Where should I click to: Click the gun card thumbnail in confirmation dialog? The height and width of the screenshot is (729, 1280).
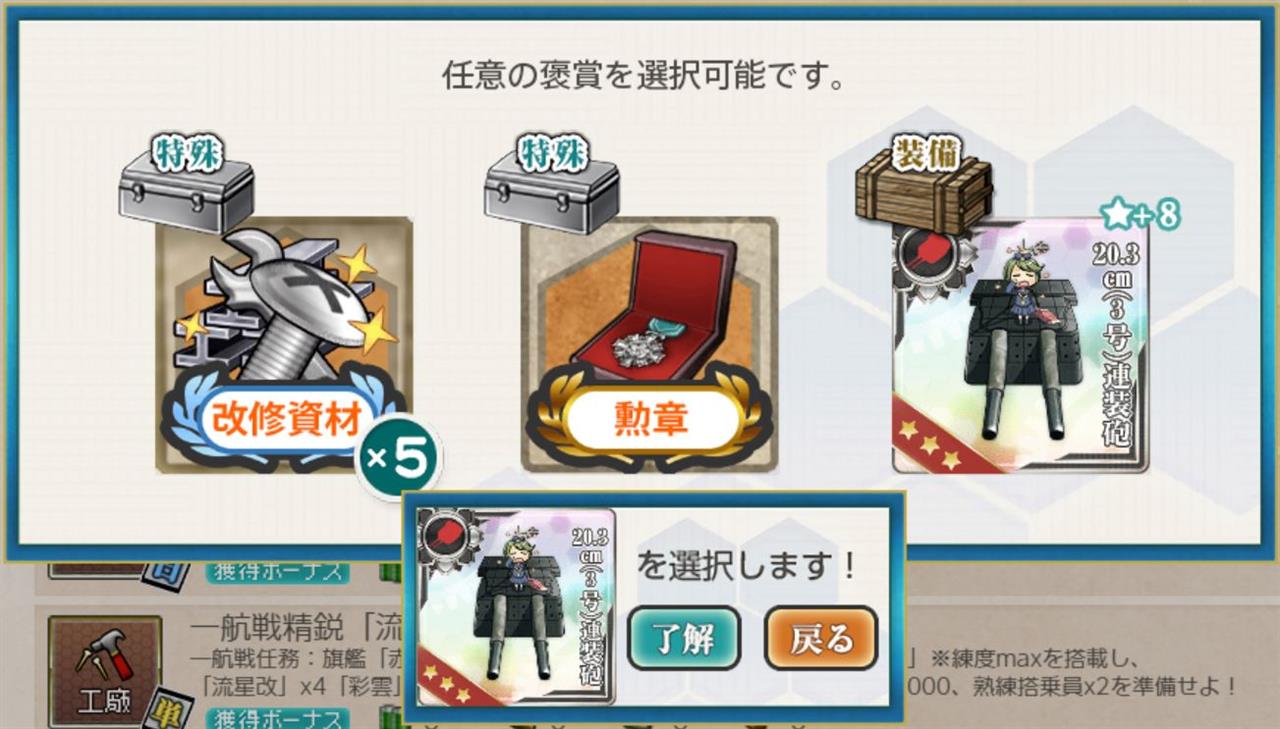coord(517,607)
